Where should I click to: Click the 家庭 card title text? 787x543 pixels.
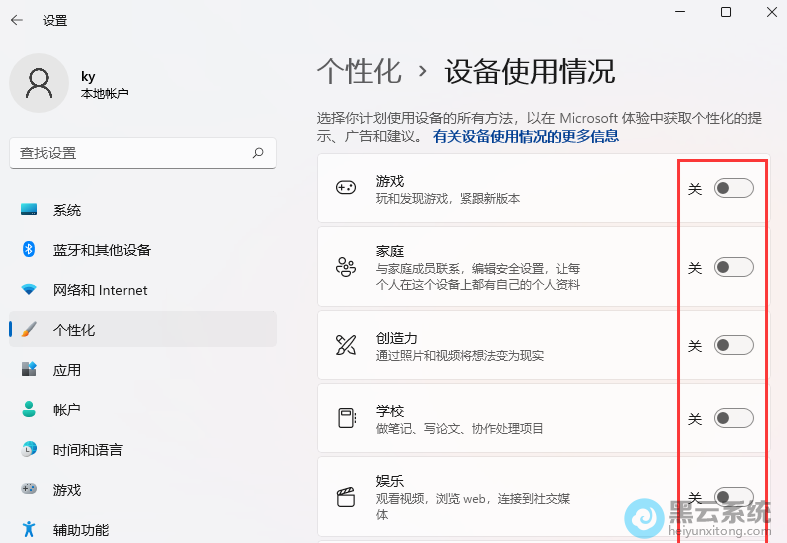click(390, 251)
